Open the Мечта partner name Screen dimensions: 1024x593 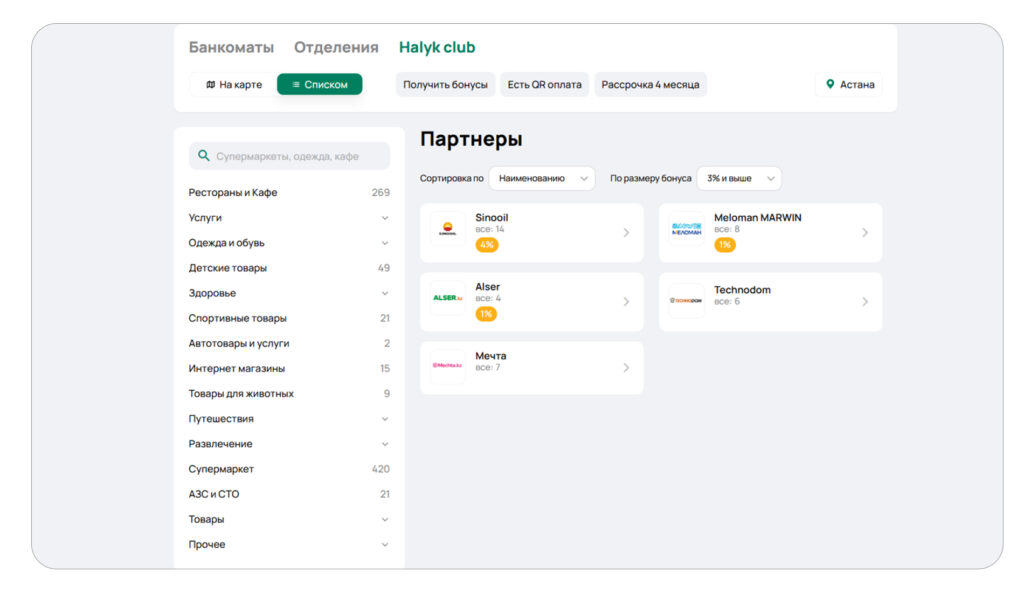click(x=490, y=356)
